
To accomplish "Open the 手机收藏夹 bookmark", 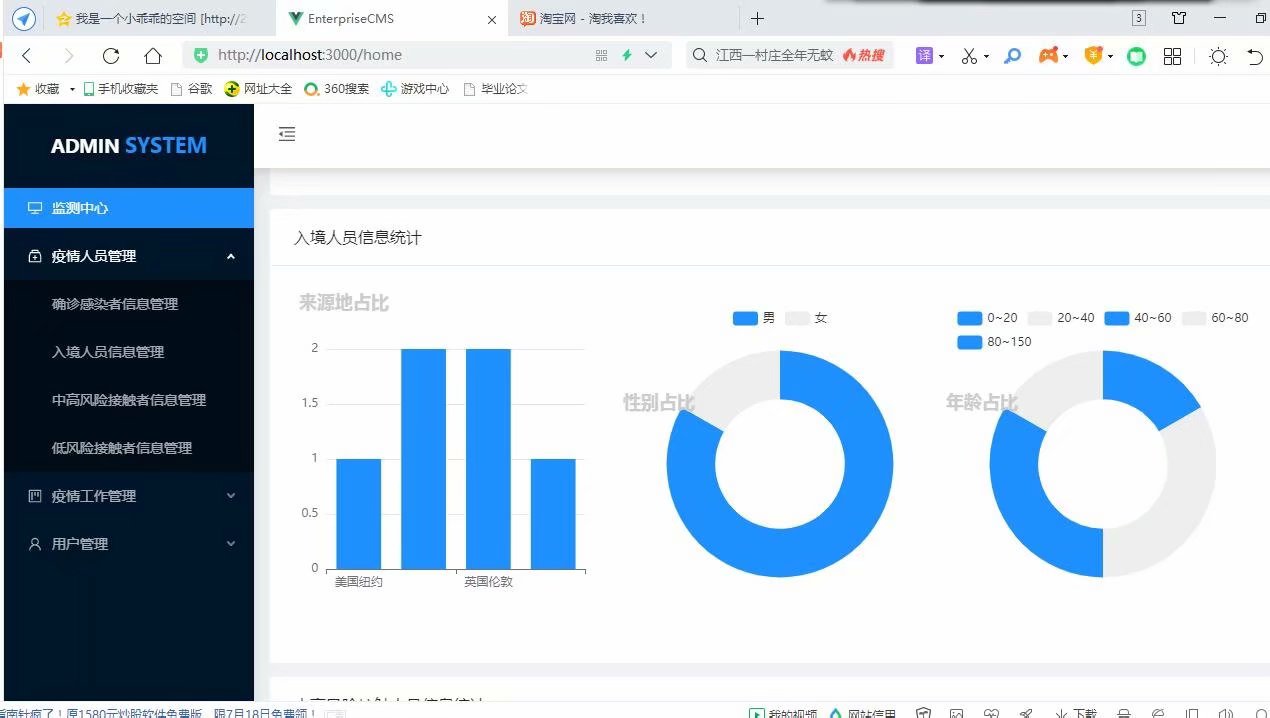I will 120,89.
